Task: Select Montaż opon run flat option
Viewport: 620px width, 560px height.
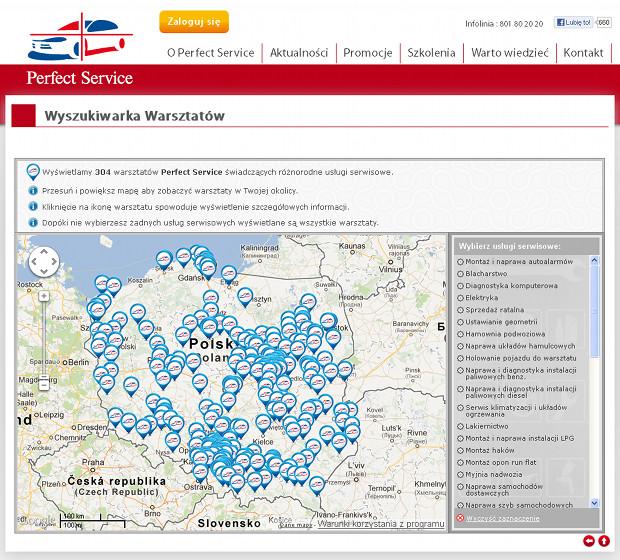Action: point(497,462)
